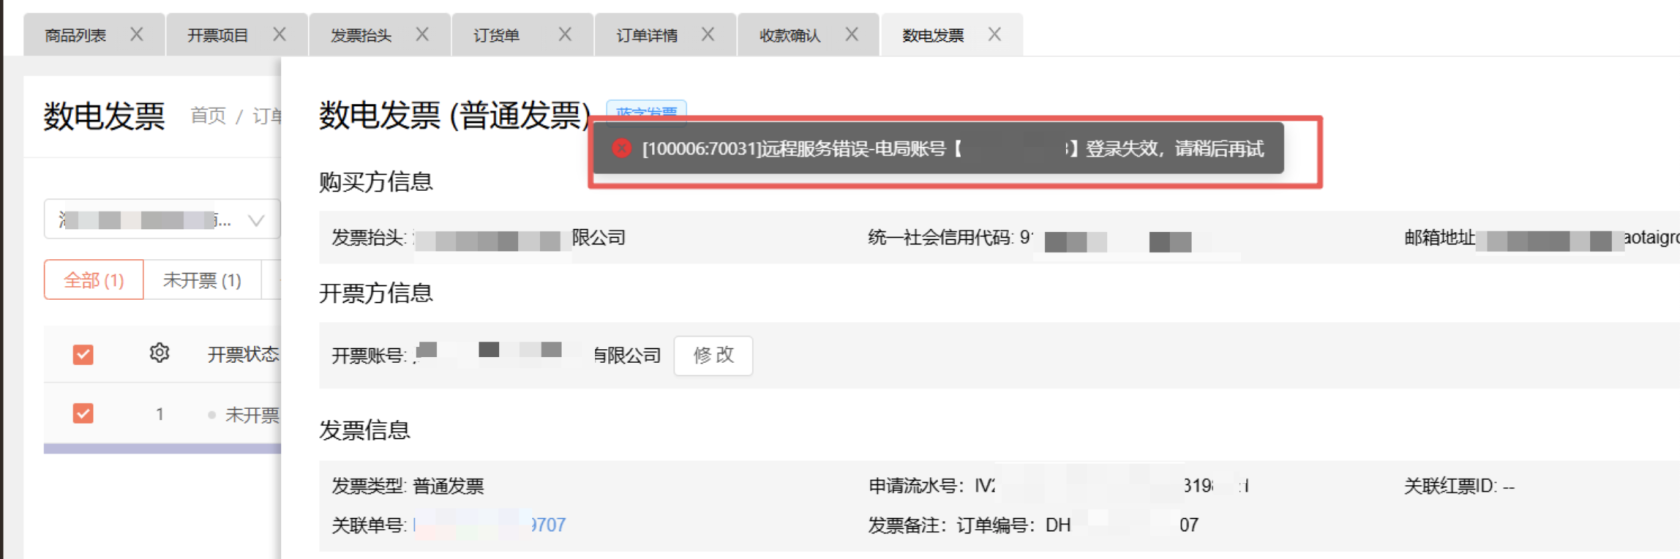Viewport: 1680px width, 559px height.
Task: Filter by 未开票 (1)
Action: pyautogui.click(x=202, y=280)
